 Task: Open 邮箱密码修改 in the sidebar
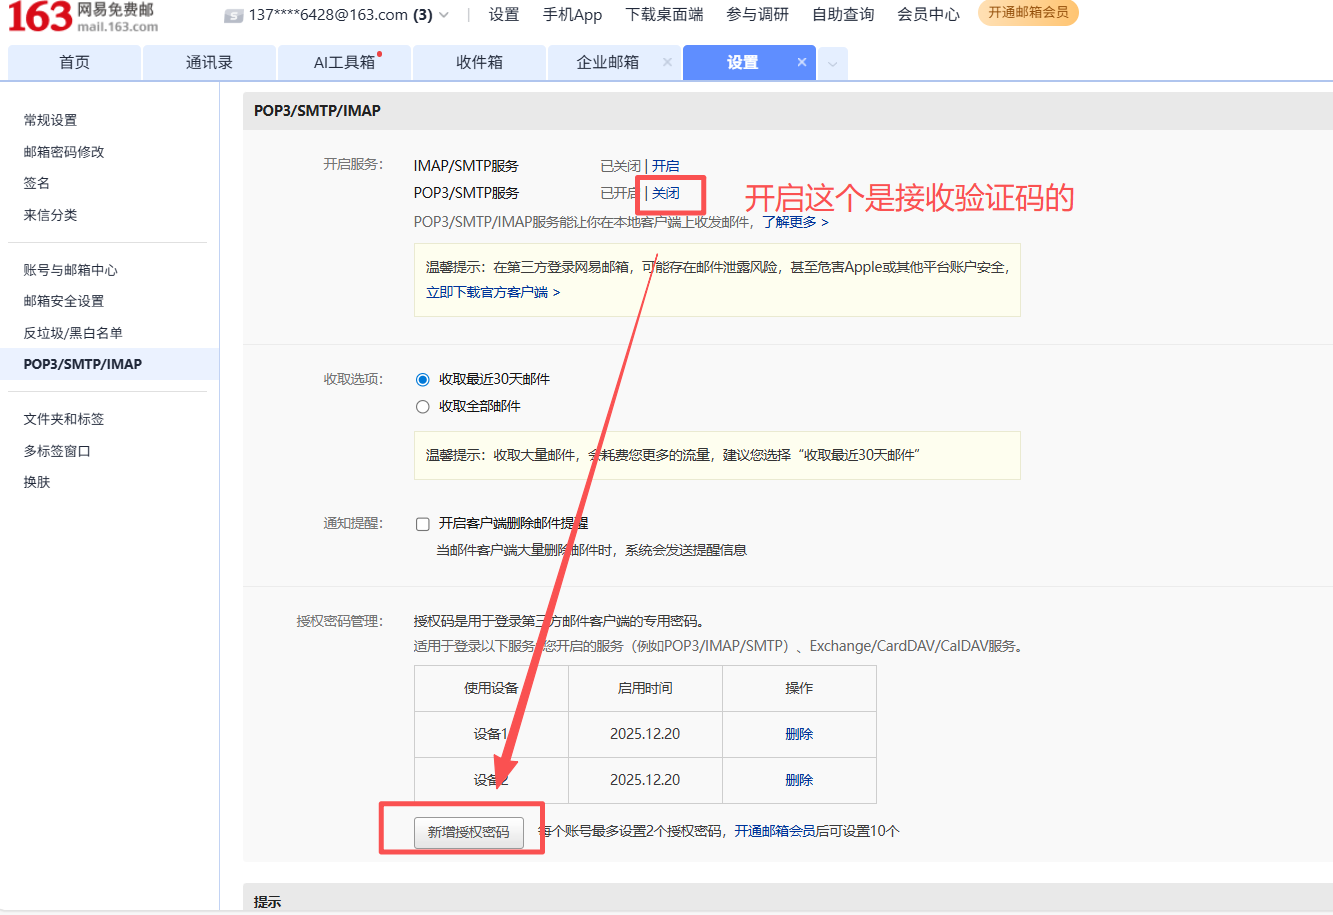(64, 152)
